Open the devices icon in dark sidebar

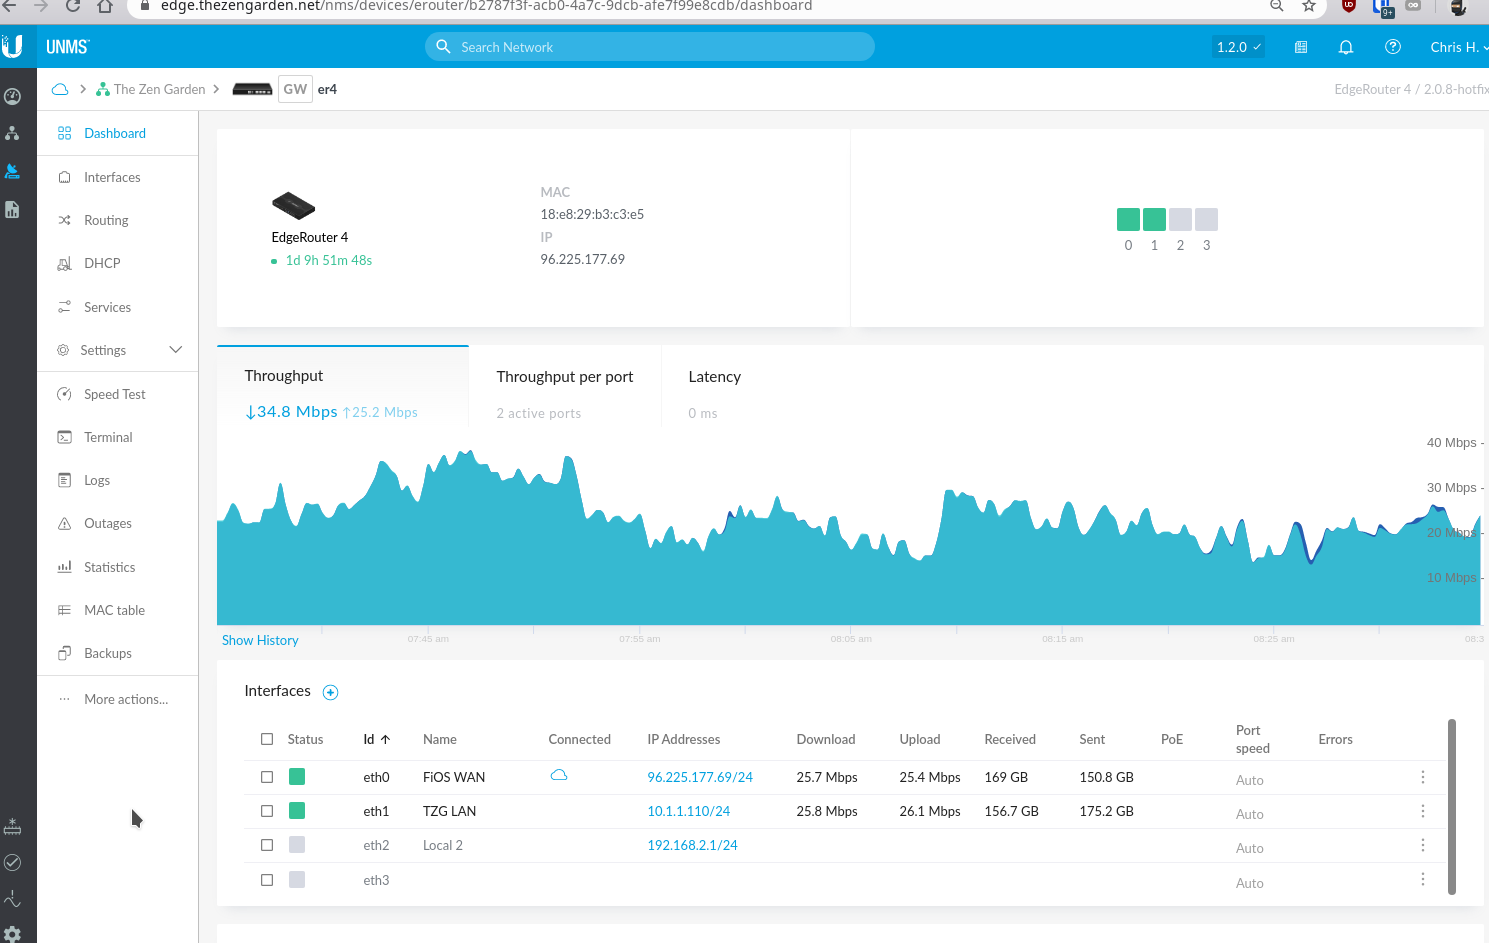tap(12, 171)
